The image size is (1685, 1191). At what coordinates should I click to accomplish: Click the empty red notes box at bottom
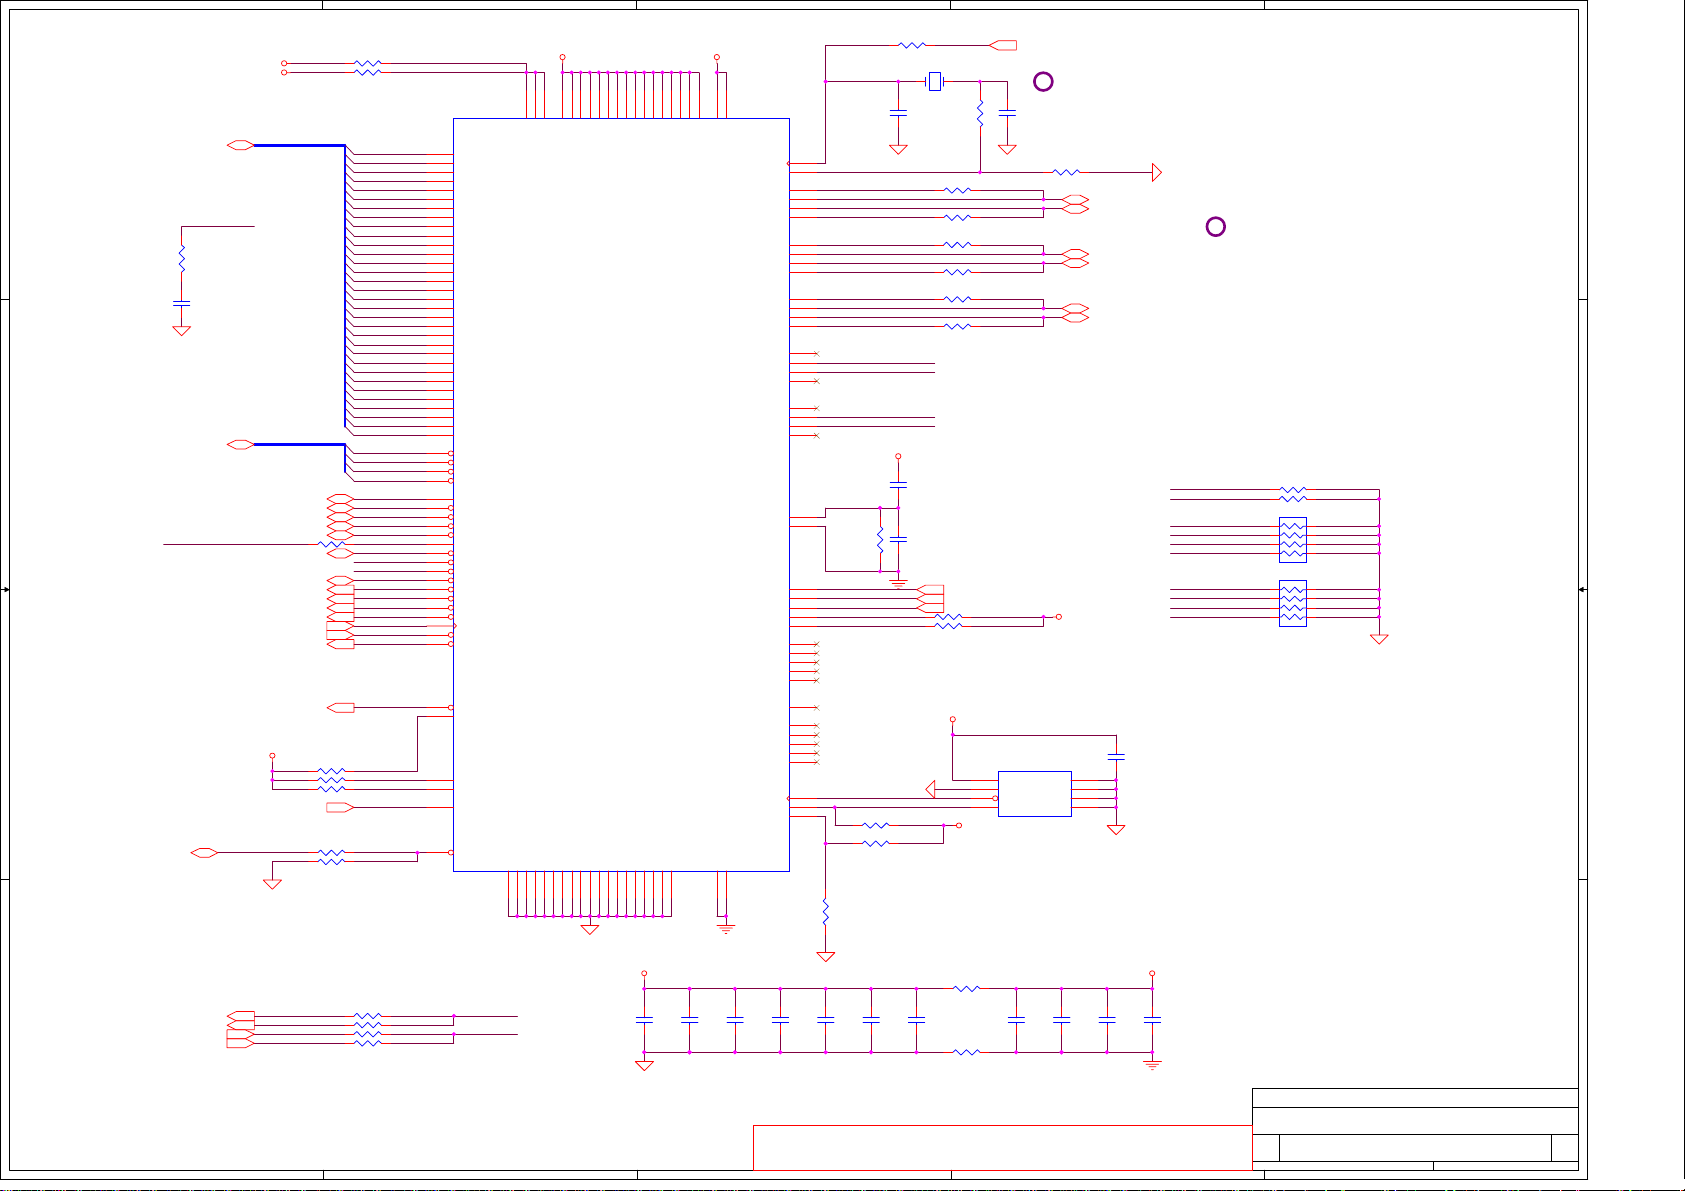point(1002,1147)
